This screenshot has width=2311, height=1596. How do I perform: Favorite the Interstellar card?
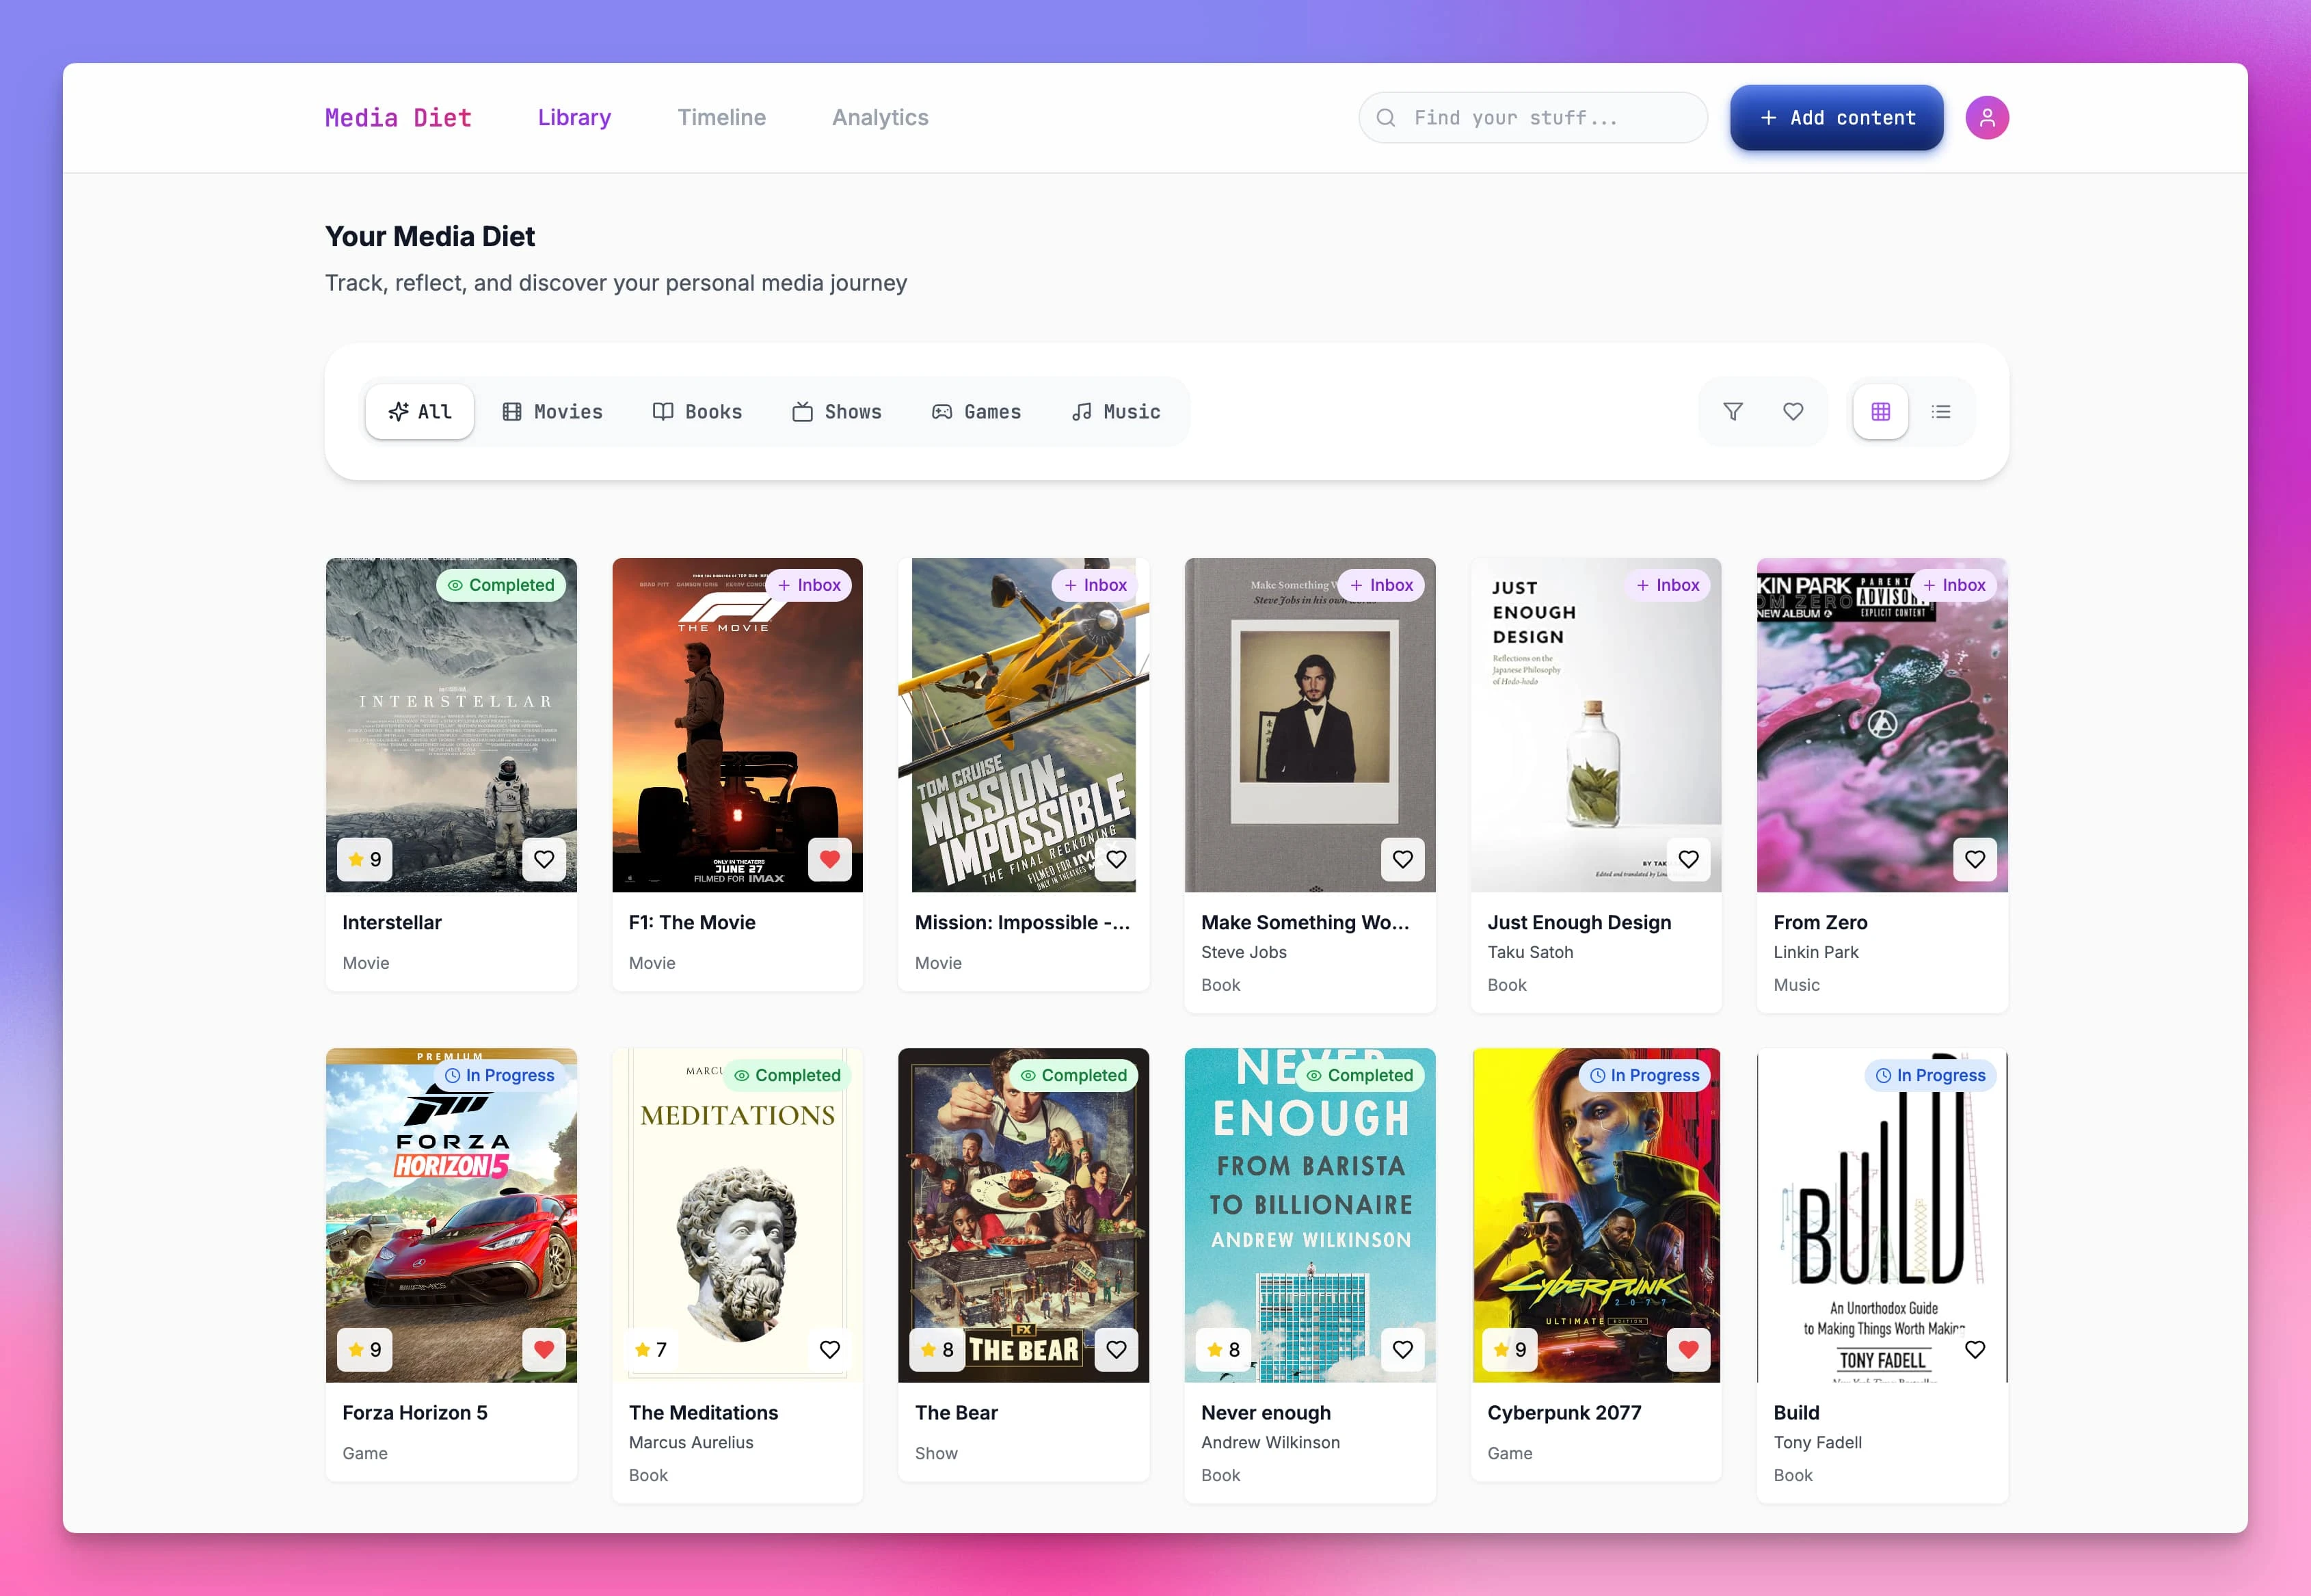click(544, 859)
